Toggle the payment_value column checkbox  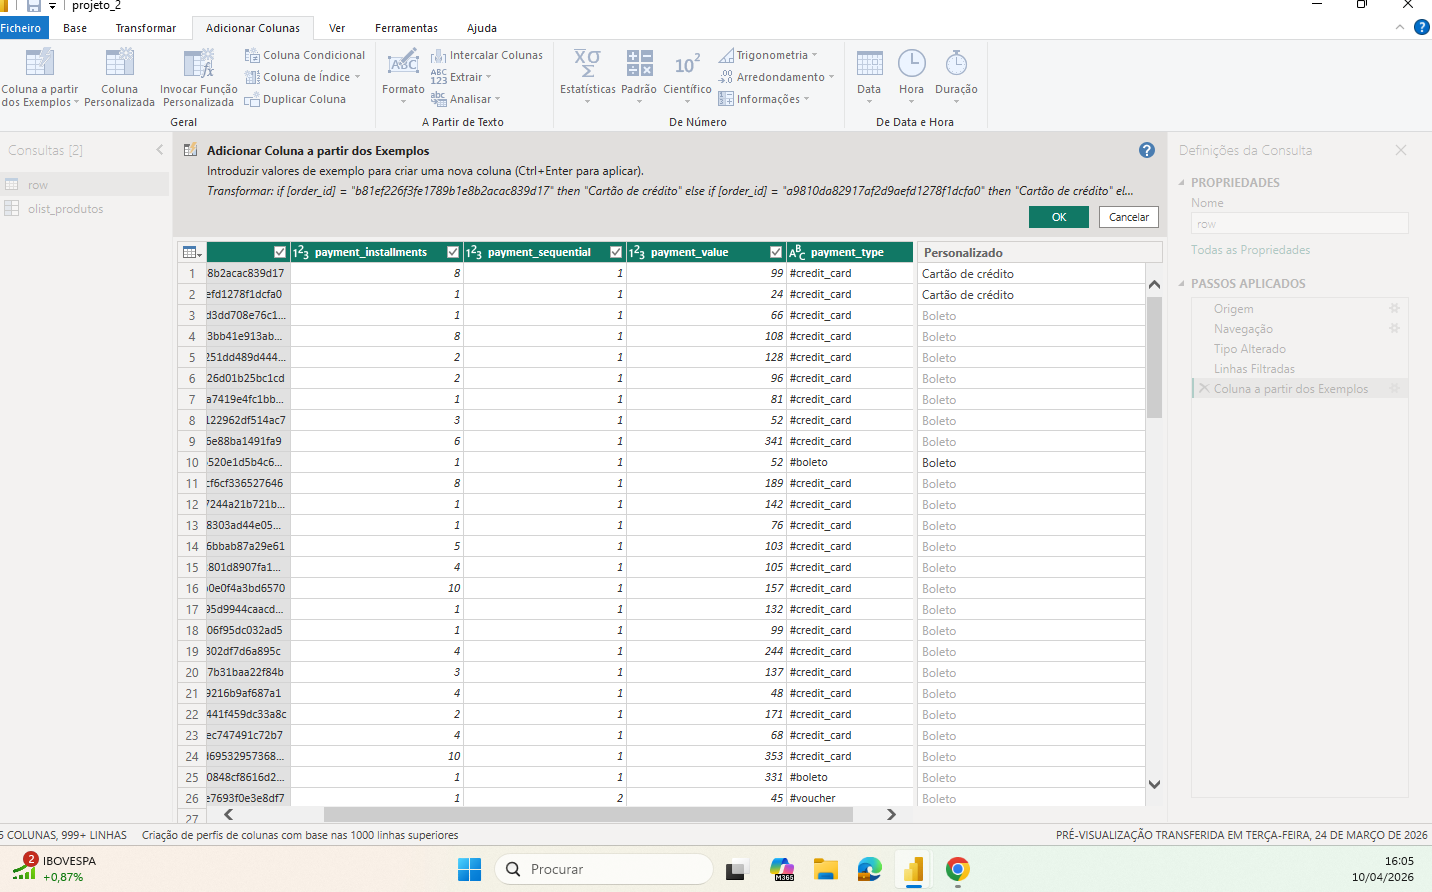coord(616,252)
